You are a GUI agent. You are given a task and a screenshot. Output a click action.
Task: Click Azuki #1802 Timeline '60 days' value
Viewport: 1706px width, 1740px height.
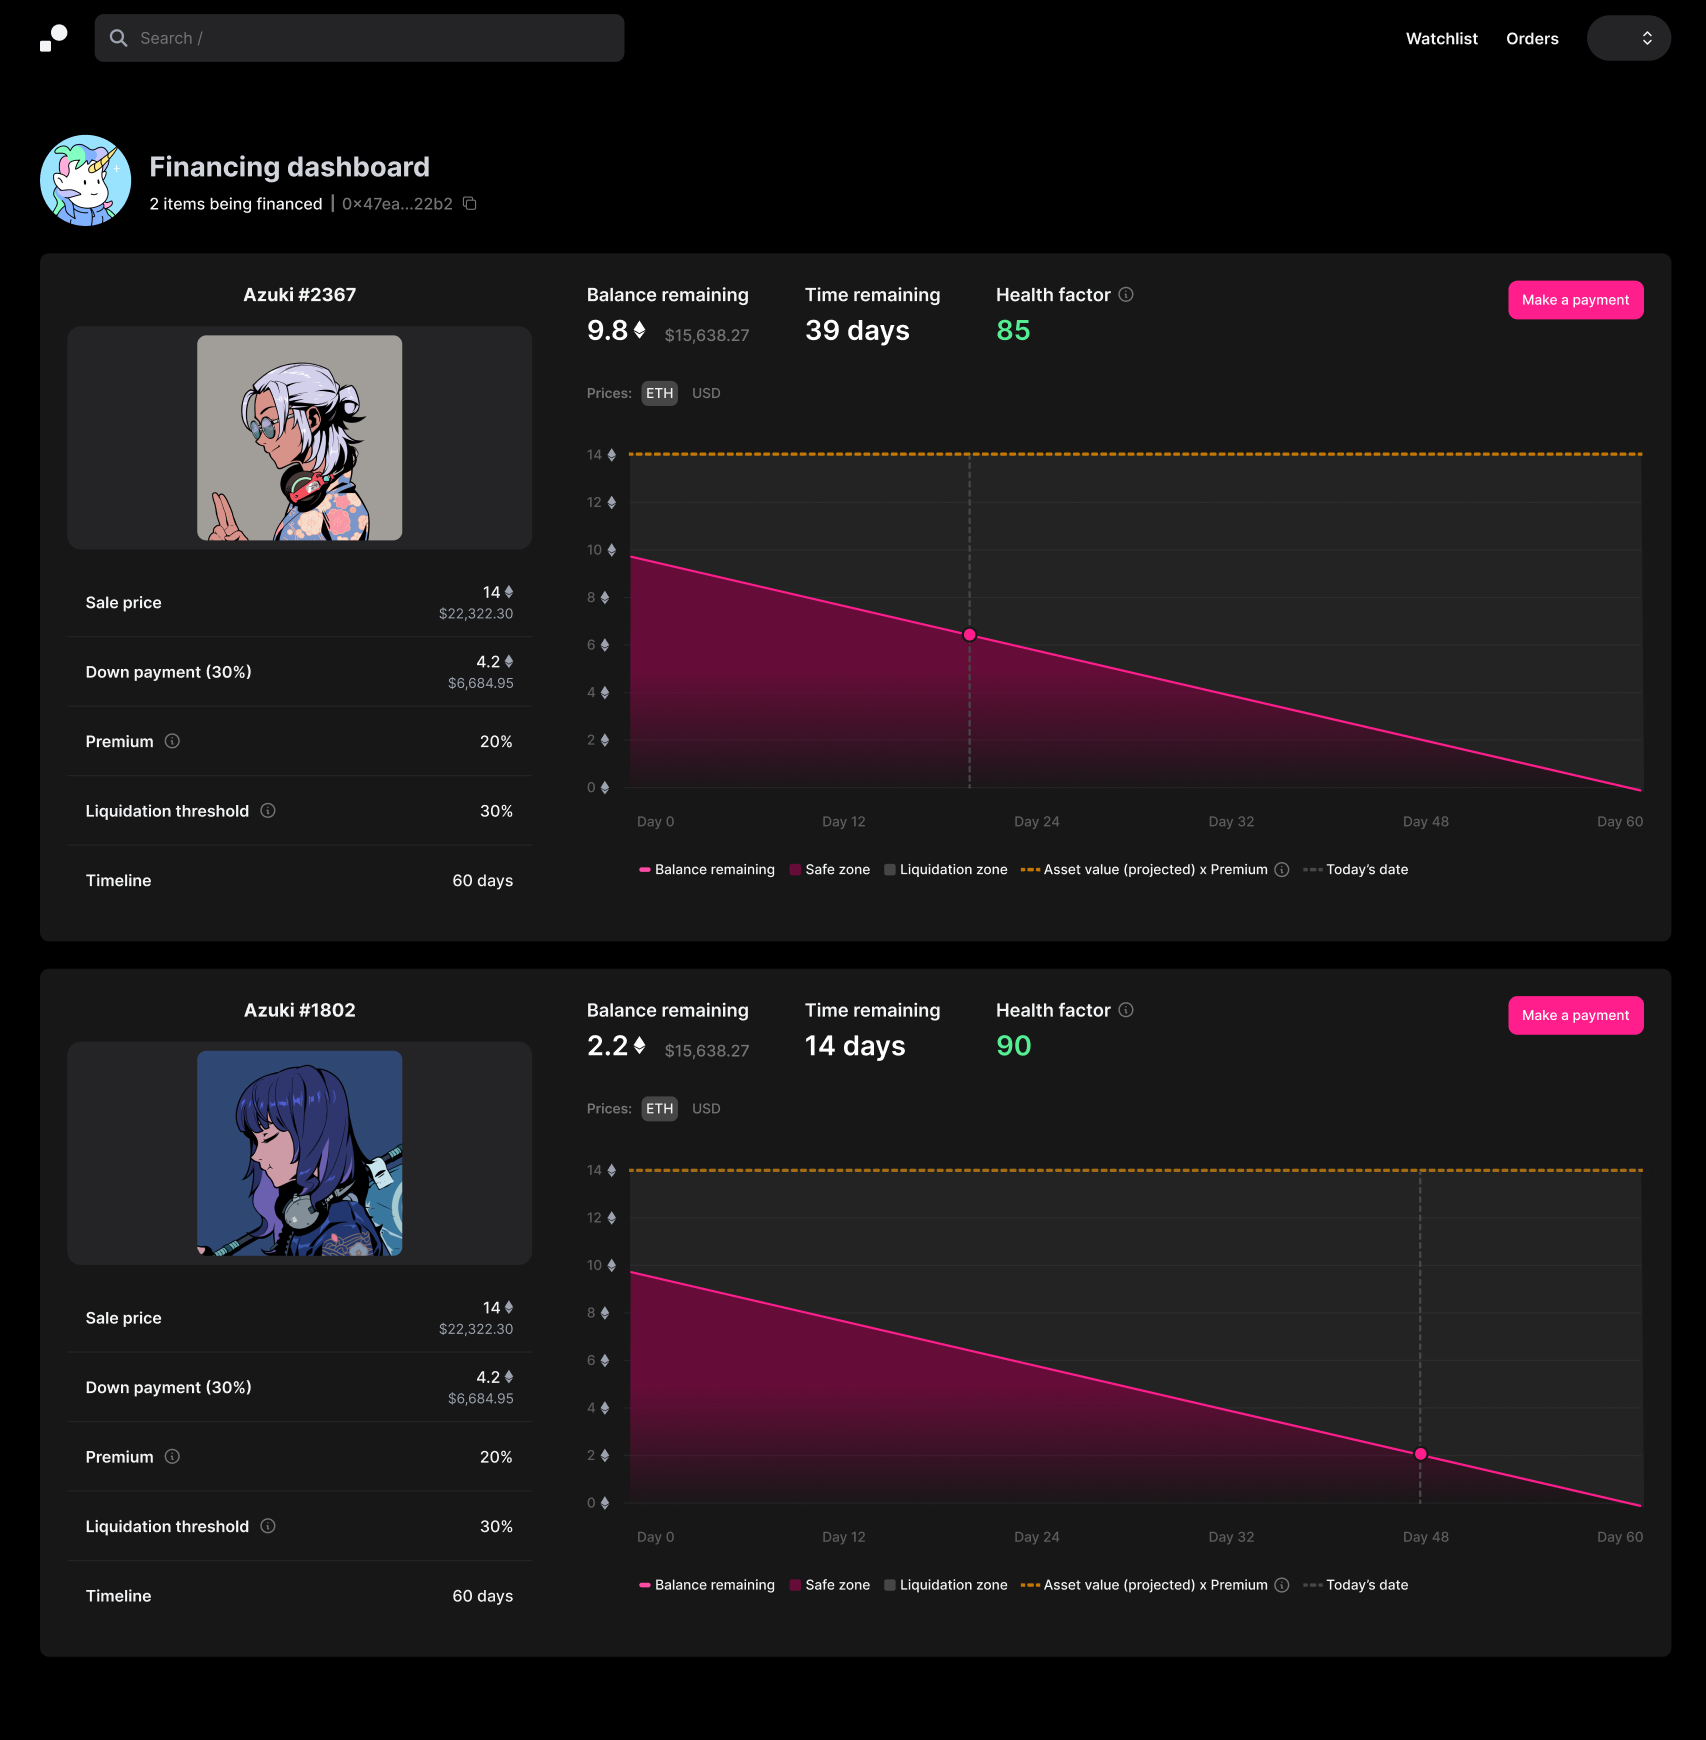[x=482, y=1596]
